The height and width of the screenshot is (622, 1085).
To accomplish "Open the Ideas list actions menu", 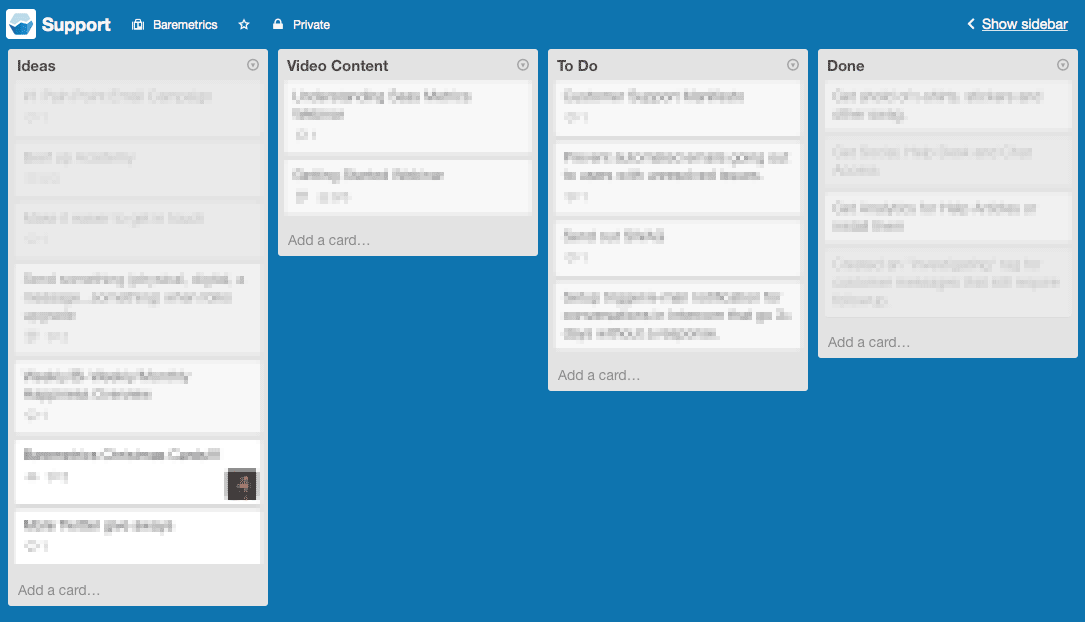I will [x=252, y=65].
